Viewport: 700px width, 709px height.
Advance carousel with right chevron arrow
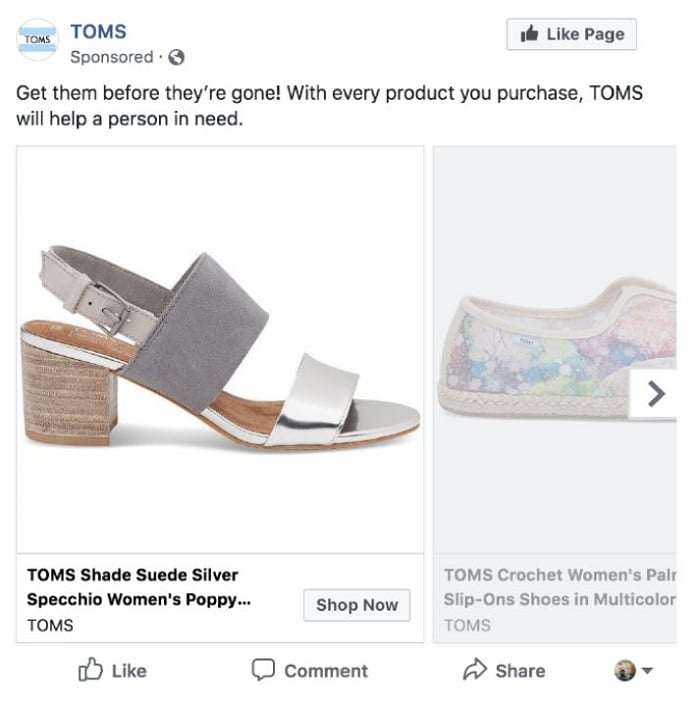coord(656,394)
